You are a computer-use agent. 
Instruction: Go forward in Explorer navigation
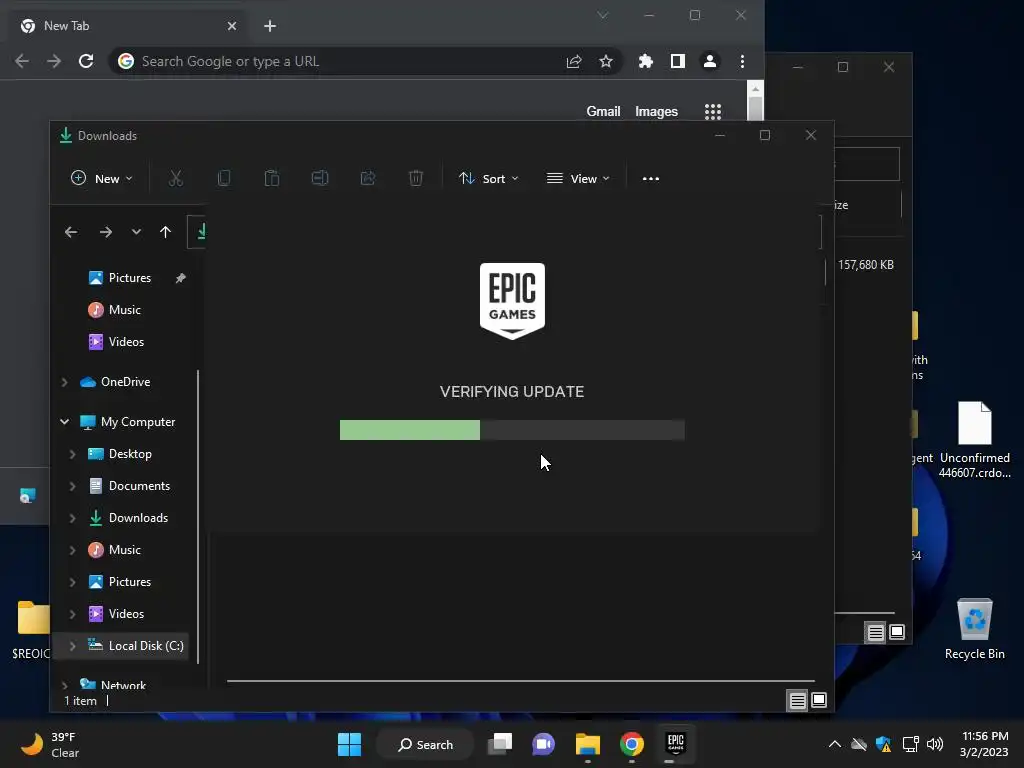[105, 232]
